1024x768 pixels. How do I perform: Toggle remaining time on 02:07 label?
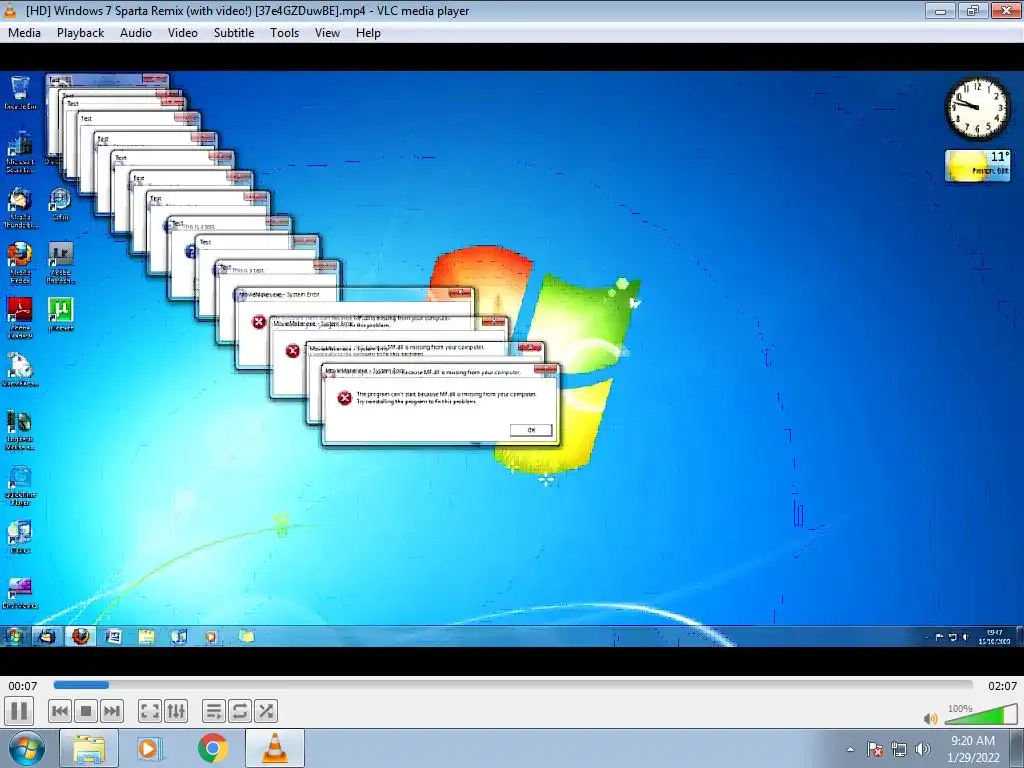[x=1002, y=686]
